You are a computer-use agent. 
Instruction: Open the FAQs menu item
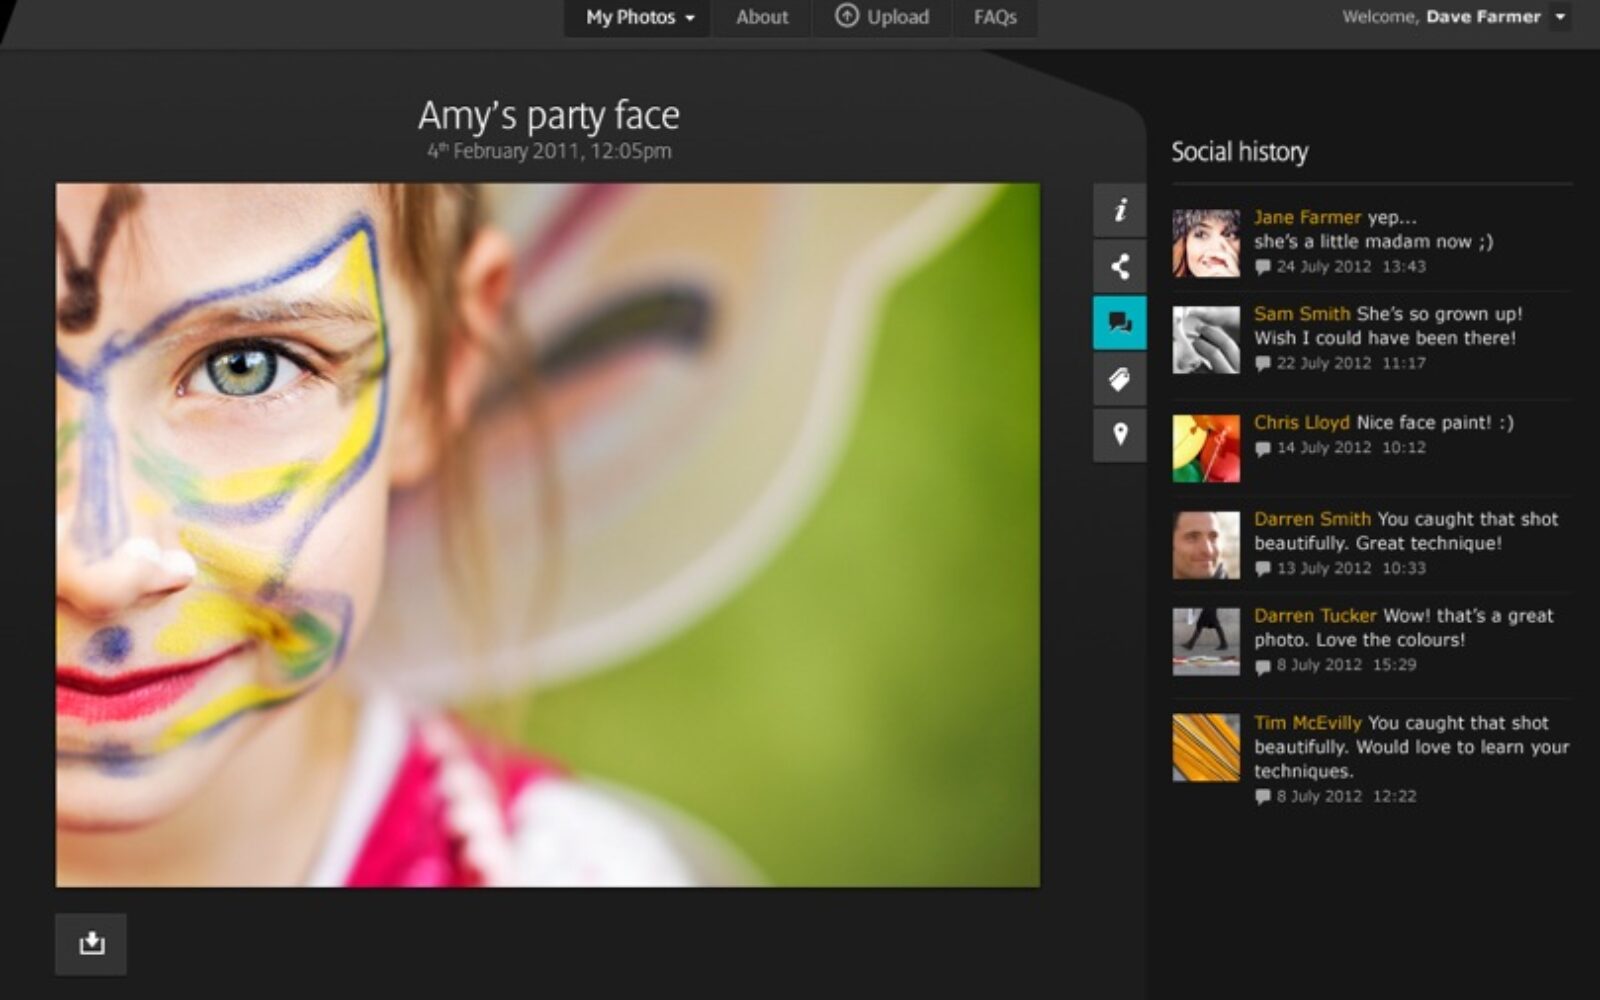[995, 17]
